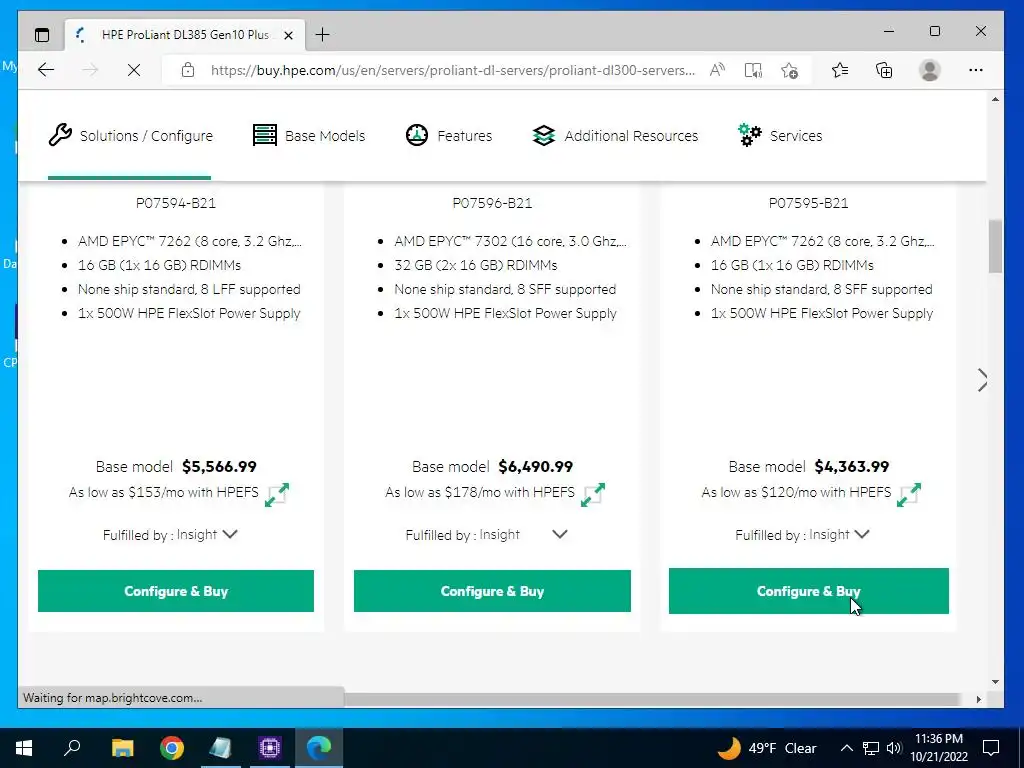Screen dimensions: 1024x768
Task: Expand HPEFS details for $178/mo model
Action: (593, 494)
